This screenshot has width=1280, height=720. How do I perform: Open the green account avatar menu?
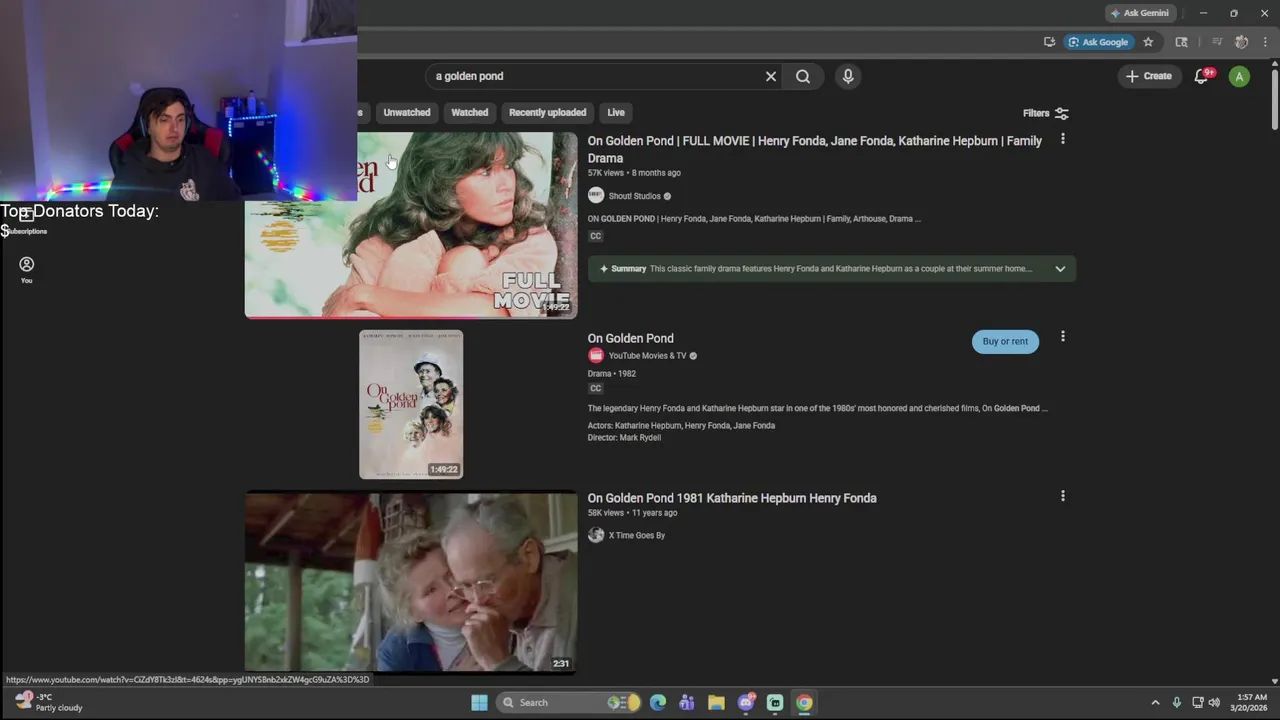1239,76
